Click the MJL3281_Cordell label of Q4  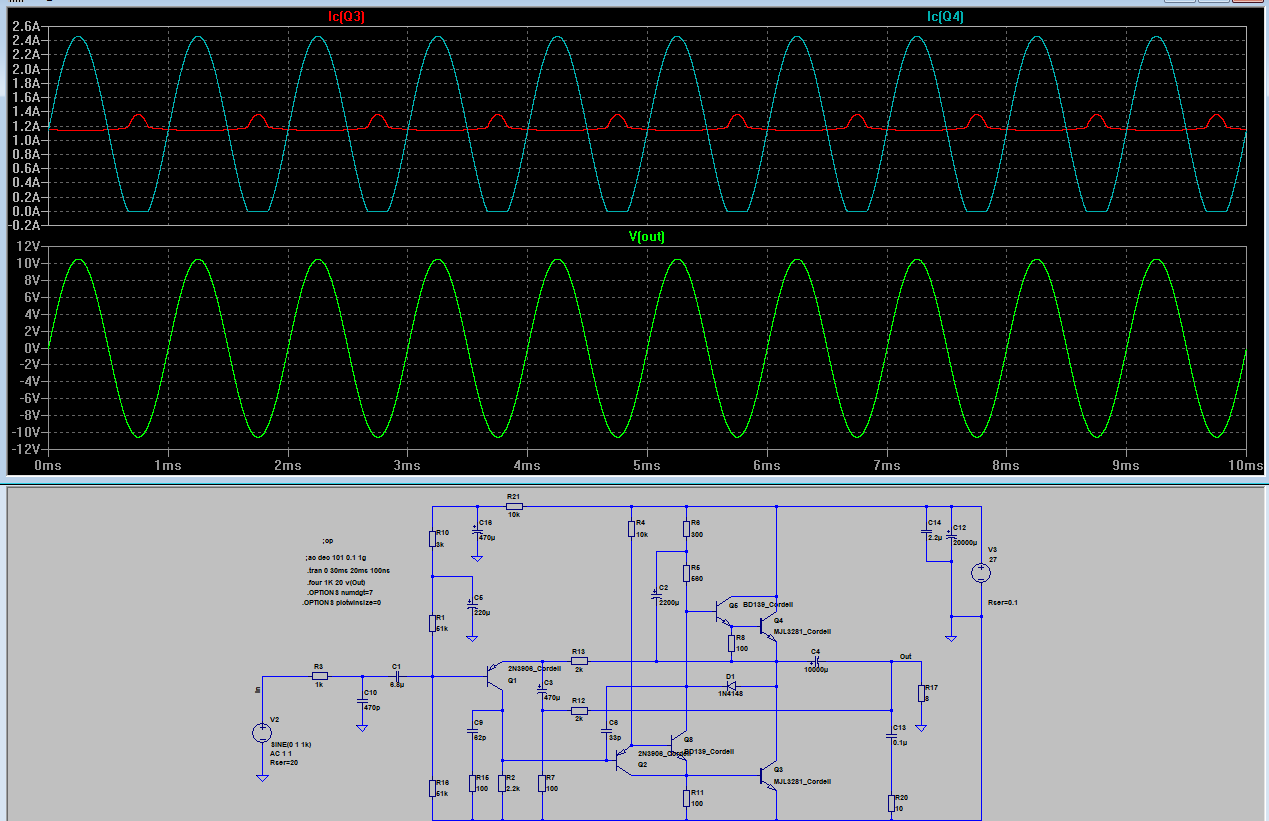pyautogui.click(x=802, y=631)
